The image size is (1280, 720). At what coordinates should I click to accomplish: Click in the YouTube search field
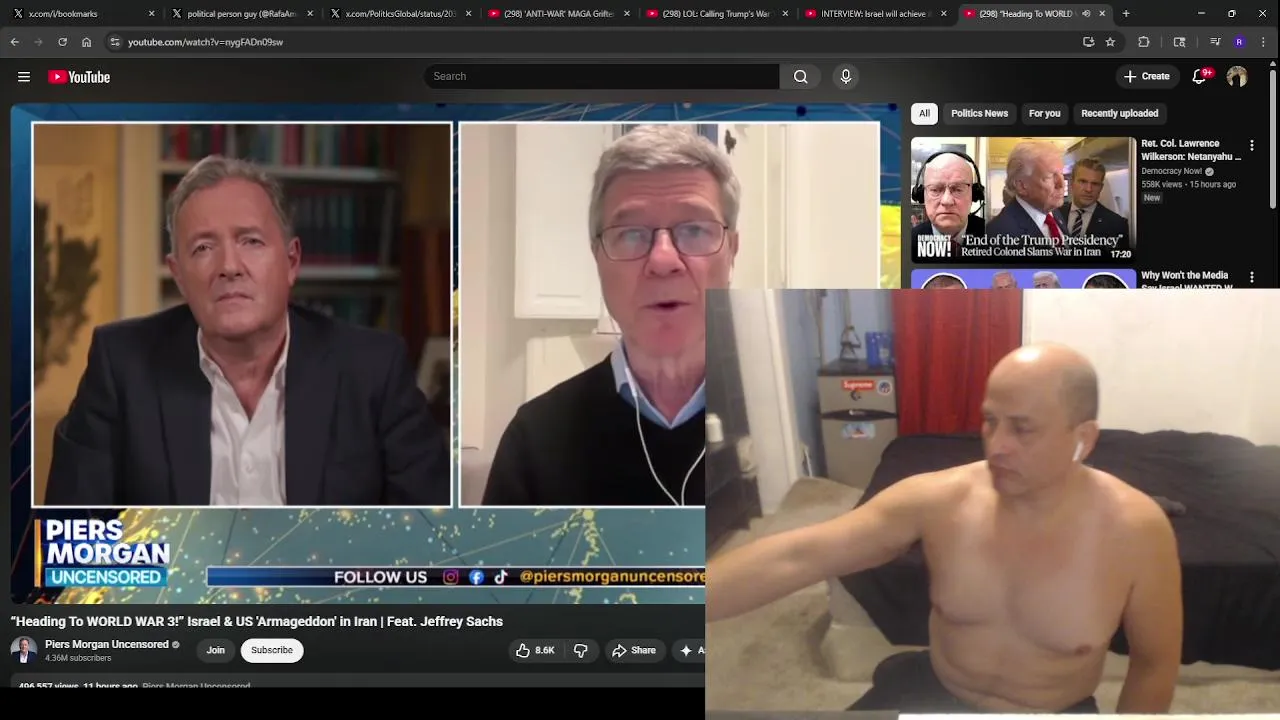point(602,76)
